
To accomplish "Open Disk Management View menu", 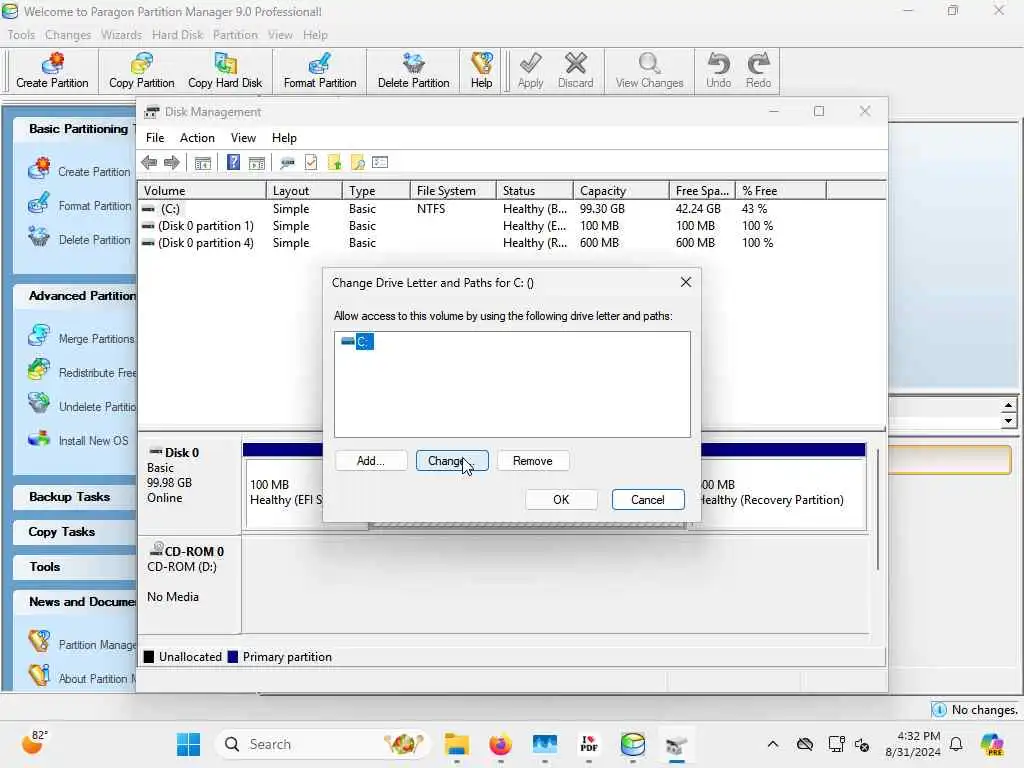I will [243, 138].
